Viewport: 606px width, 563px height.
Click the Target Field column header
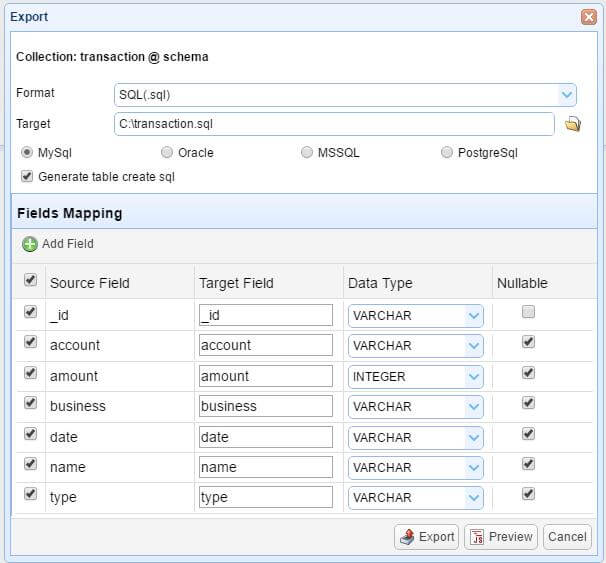click(x=269, y=282)
